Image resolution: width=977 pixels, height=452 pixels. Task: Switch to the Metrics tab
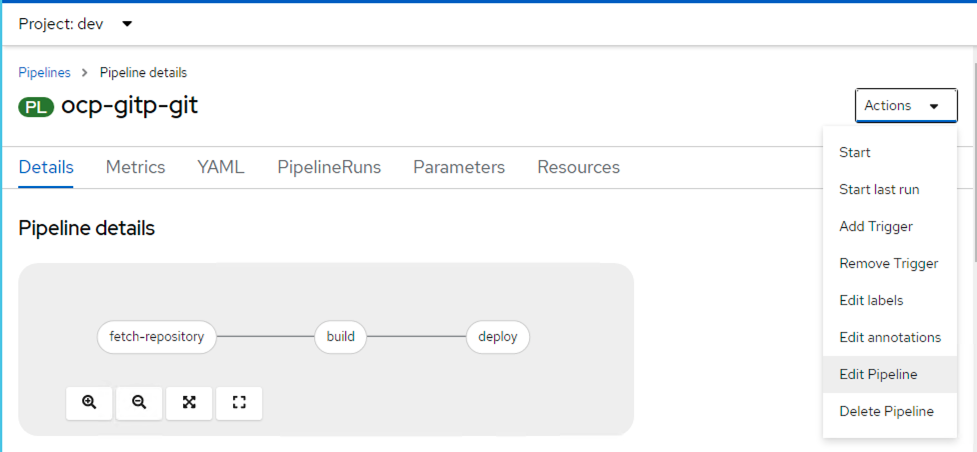(135, 167)
